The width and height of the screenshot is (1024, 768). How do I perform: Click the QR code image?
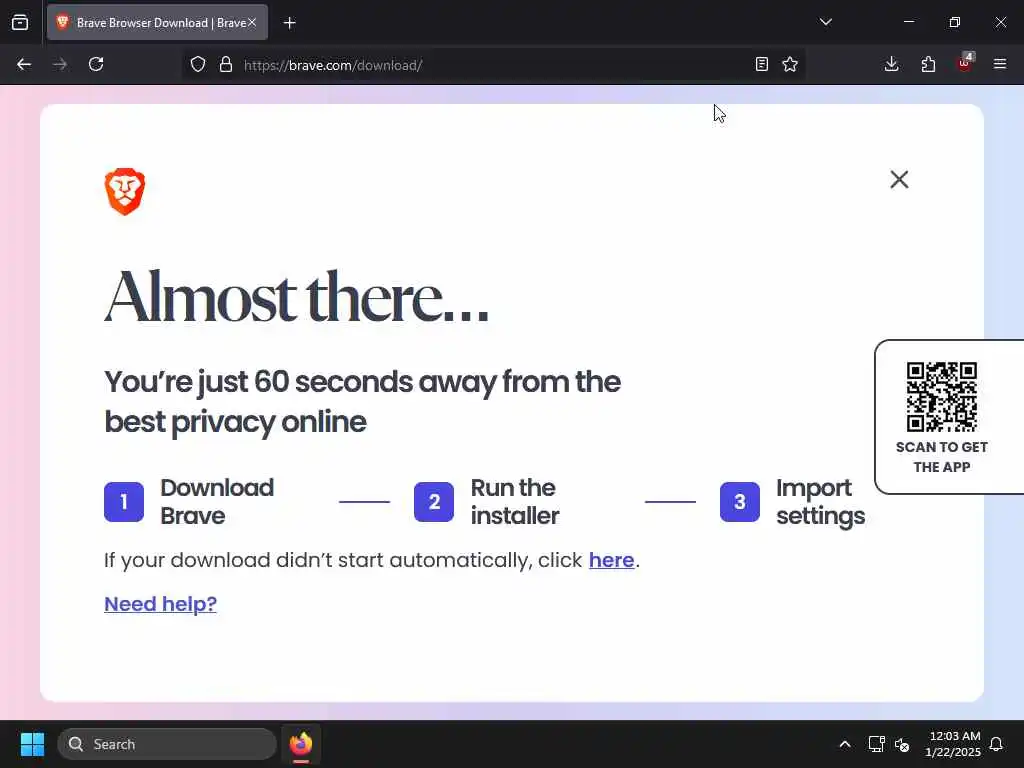coord(942,397)
